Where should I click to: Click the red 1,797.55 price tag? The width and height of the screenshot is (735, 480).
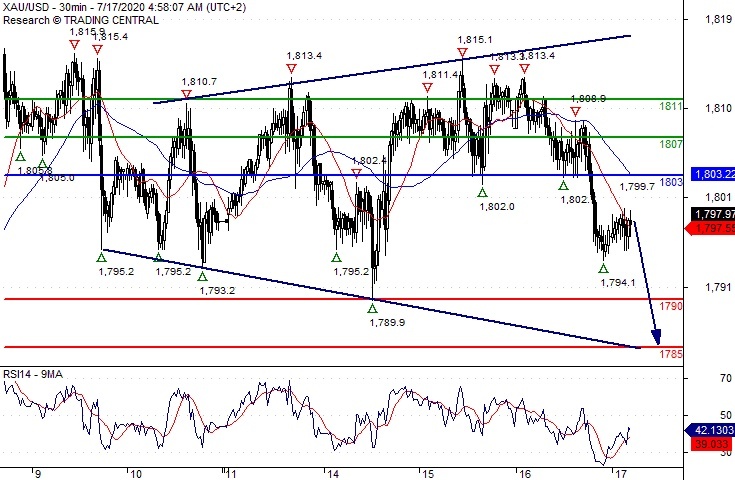710,228
